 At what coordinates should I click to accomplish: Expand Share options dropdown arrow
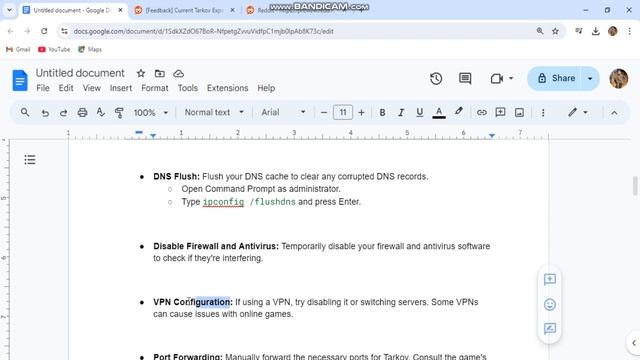tap(590, 78)
